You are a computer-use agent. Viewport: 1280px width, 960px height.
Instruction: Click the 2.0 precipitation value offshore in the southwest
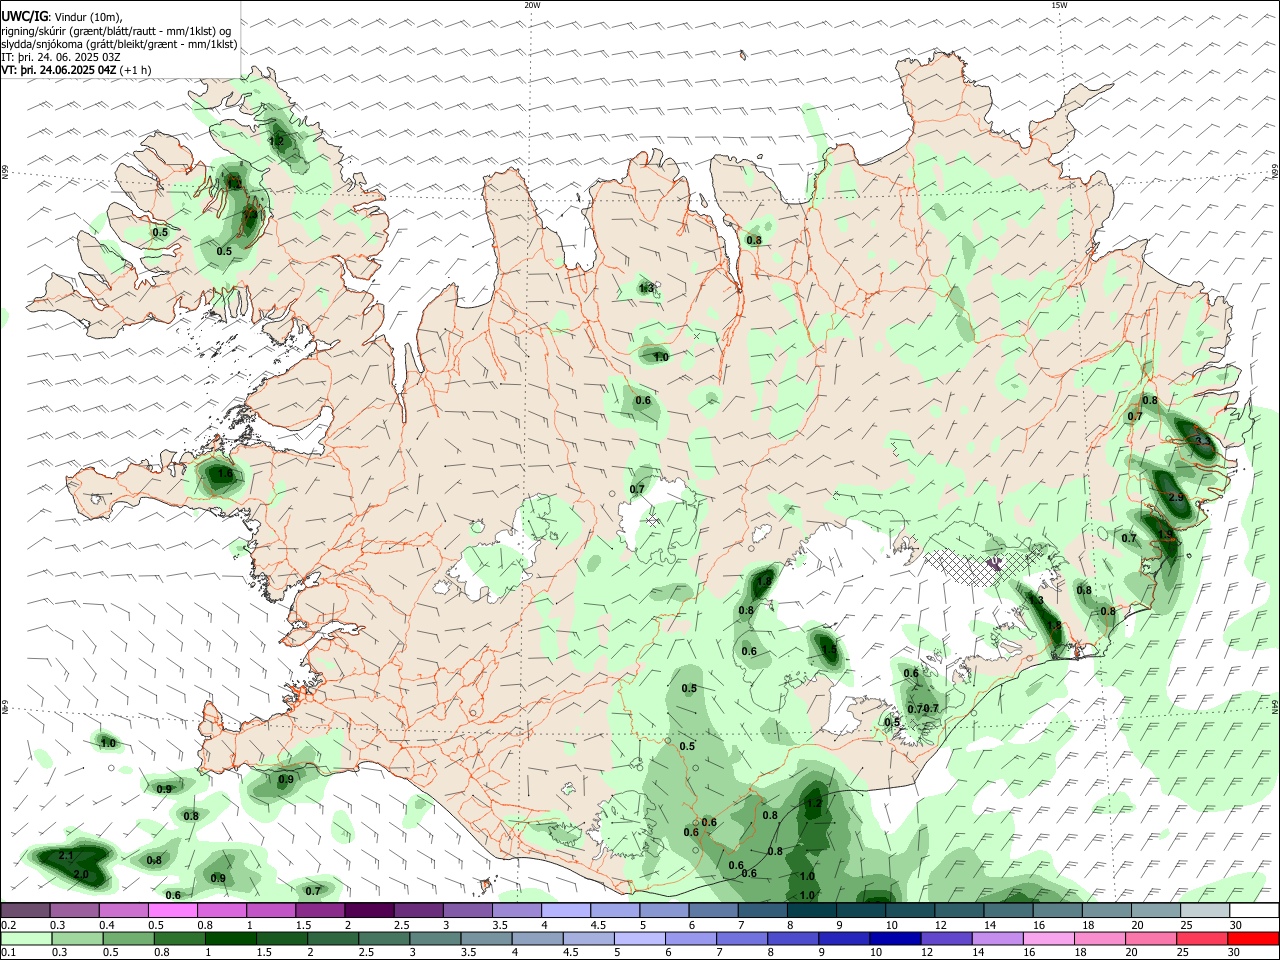(82, 874)
